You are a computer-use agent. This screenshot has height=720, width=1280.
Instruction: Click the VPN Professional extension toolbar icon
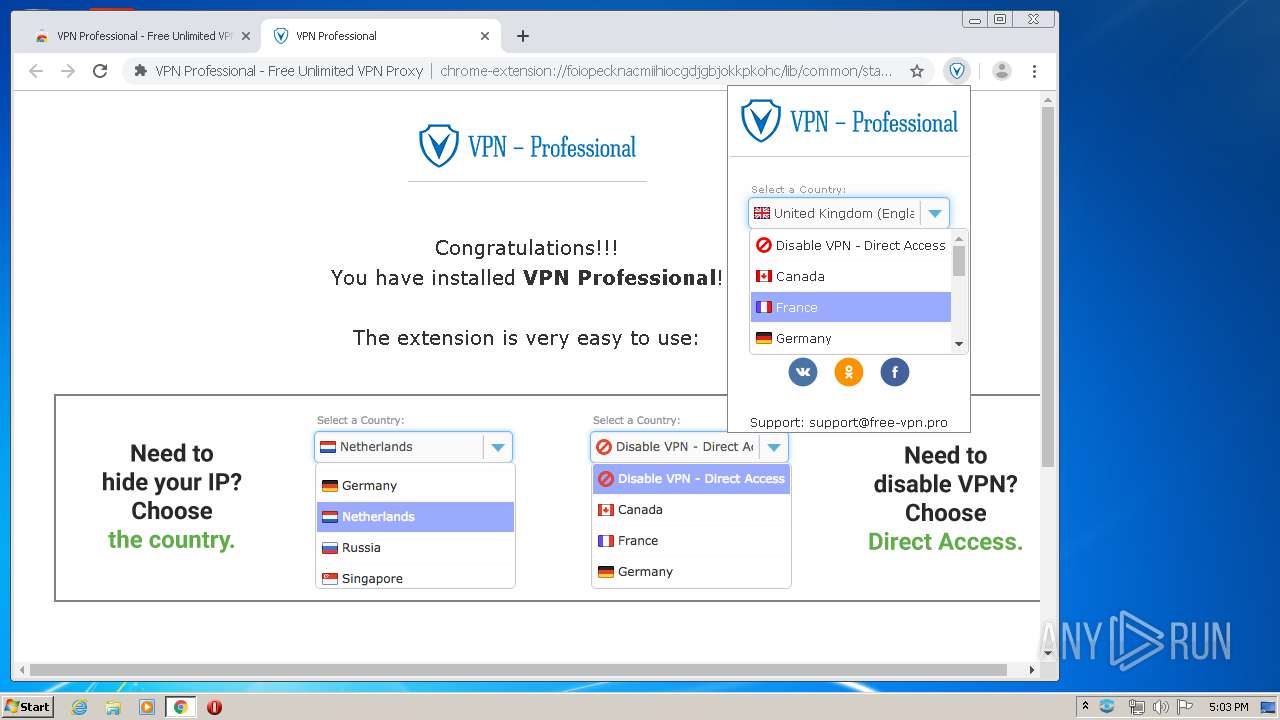pyautogui.click(x=957, y=71)
